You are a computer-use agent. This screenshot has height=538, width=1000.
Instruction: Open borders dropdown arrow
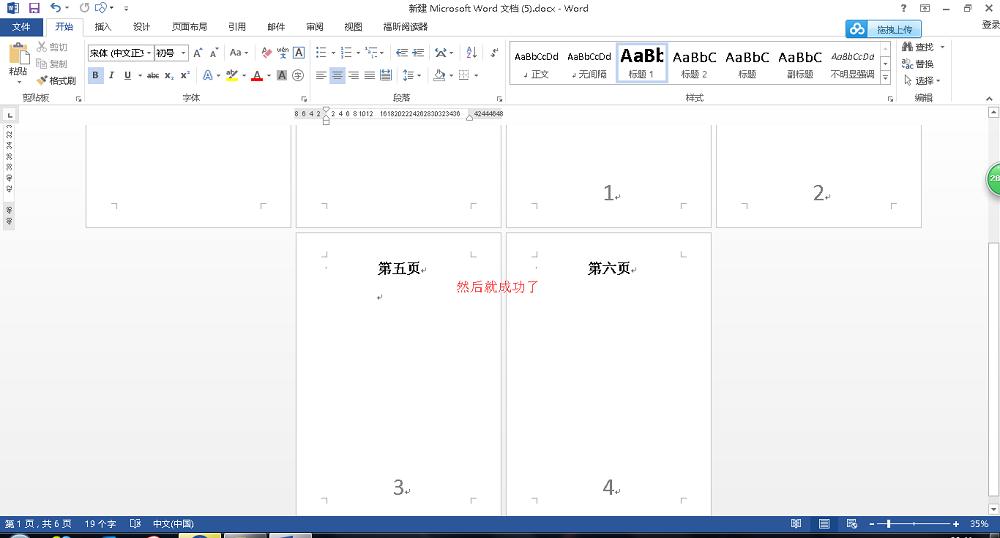tap(476, 75)
